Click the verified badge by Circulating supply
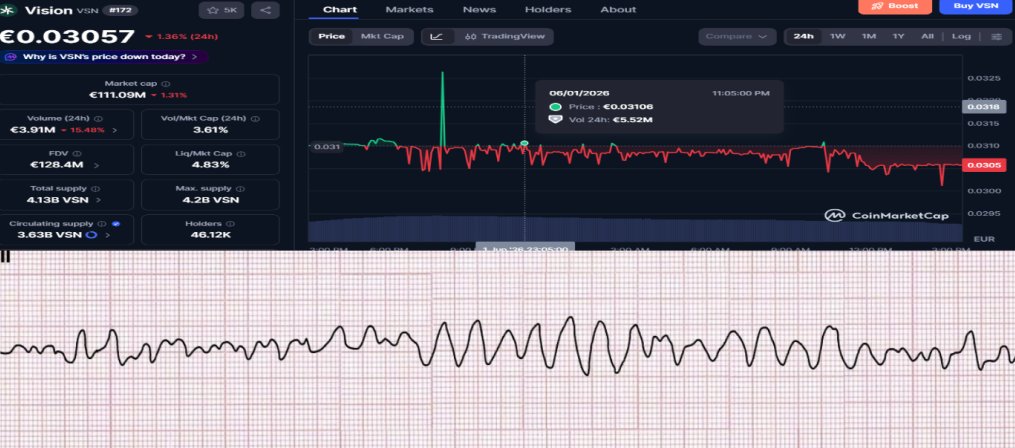The image size is (1015, 448). [116, 223]
